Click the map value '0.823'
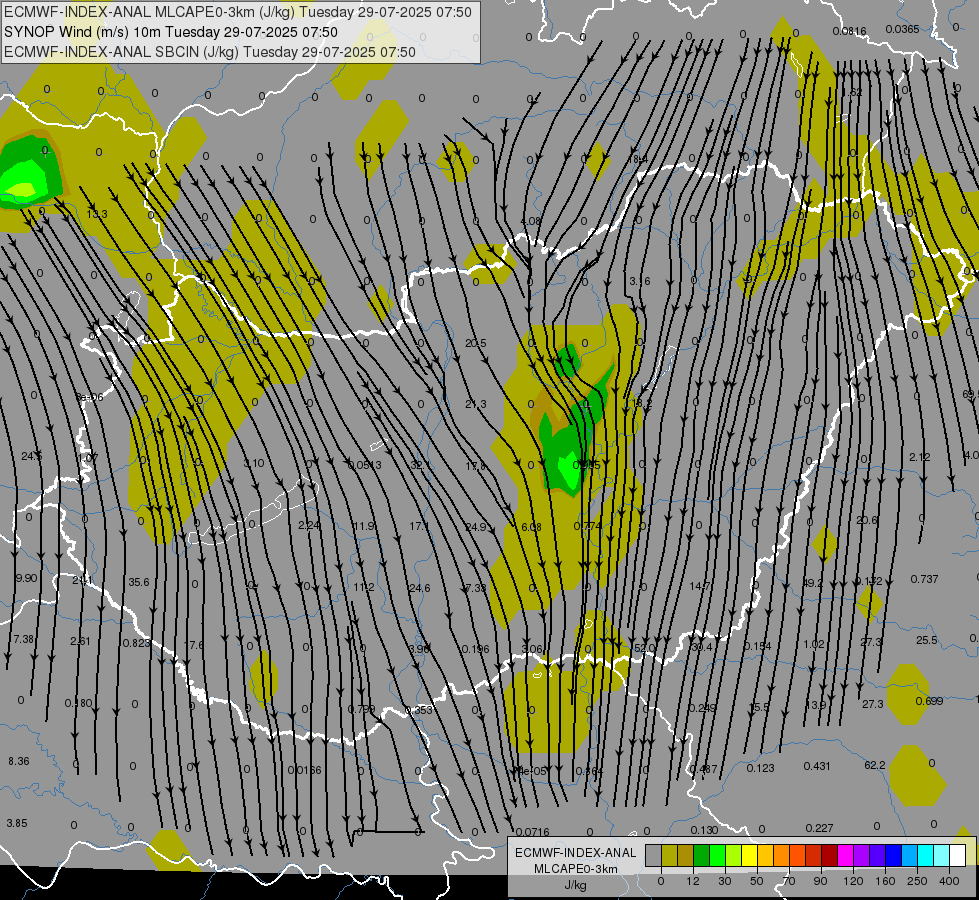 pos(136,643)
